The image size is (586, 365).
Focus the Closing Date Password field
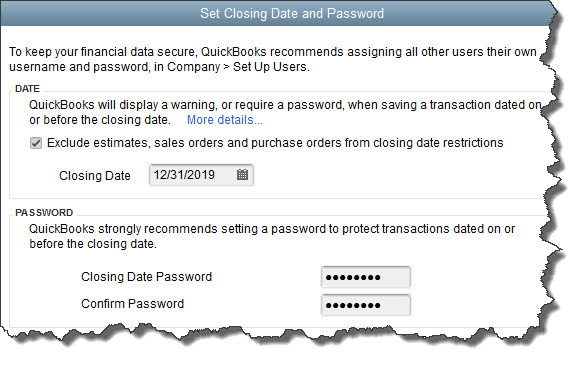[366, 277]
